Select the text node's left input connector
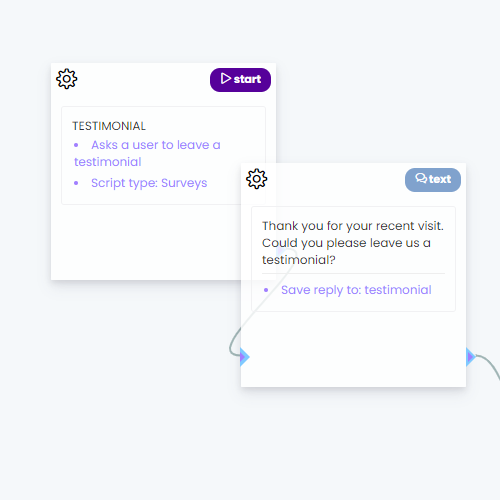The height and width of the screenshot is (500, 500). [244, 357]
